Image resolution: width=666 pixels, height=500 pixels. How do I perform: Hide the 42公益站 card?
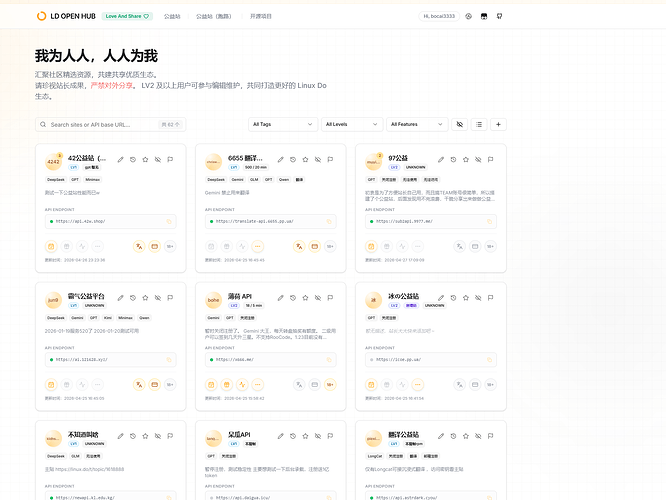point(158,160)
